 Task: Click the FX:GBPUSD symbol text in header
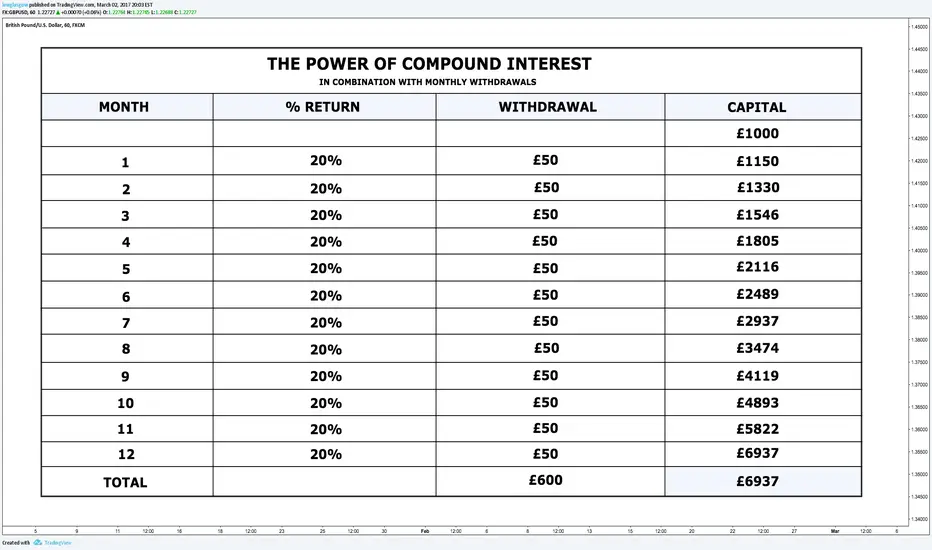[x=15, y=12]
